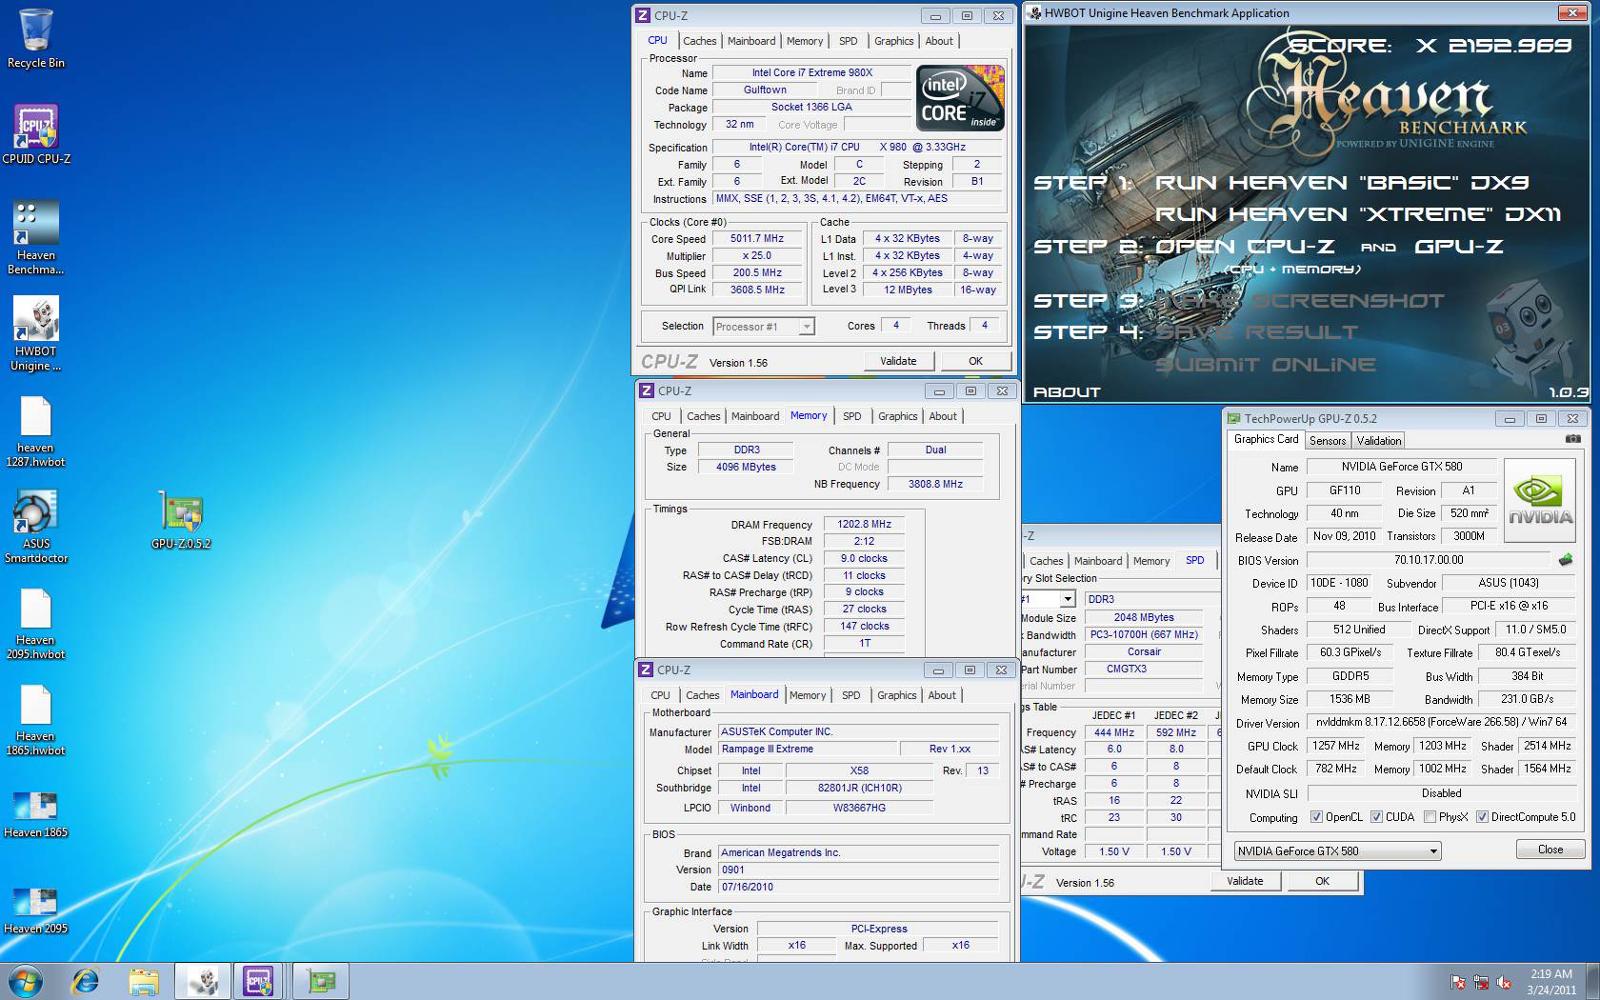Click the GPU-Z BIOS Version 70.10.17.00.00
The height and width of the screenshot is (1000, 1600).
tap(1429, 560)
